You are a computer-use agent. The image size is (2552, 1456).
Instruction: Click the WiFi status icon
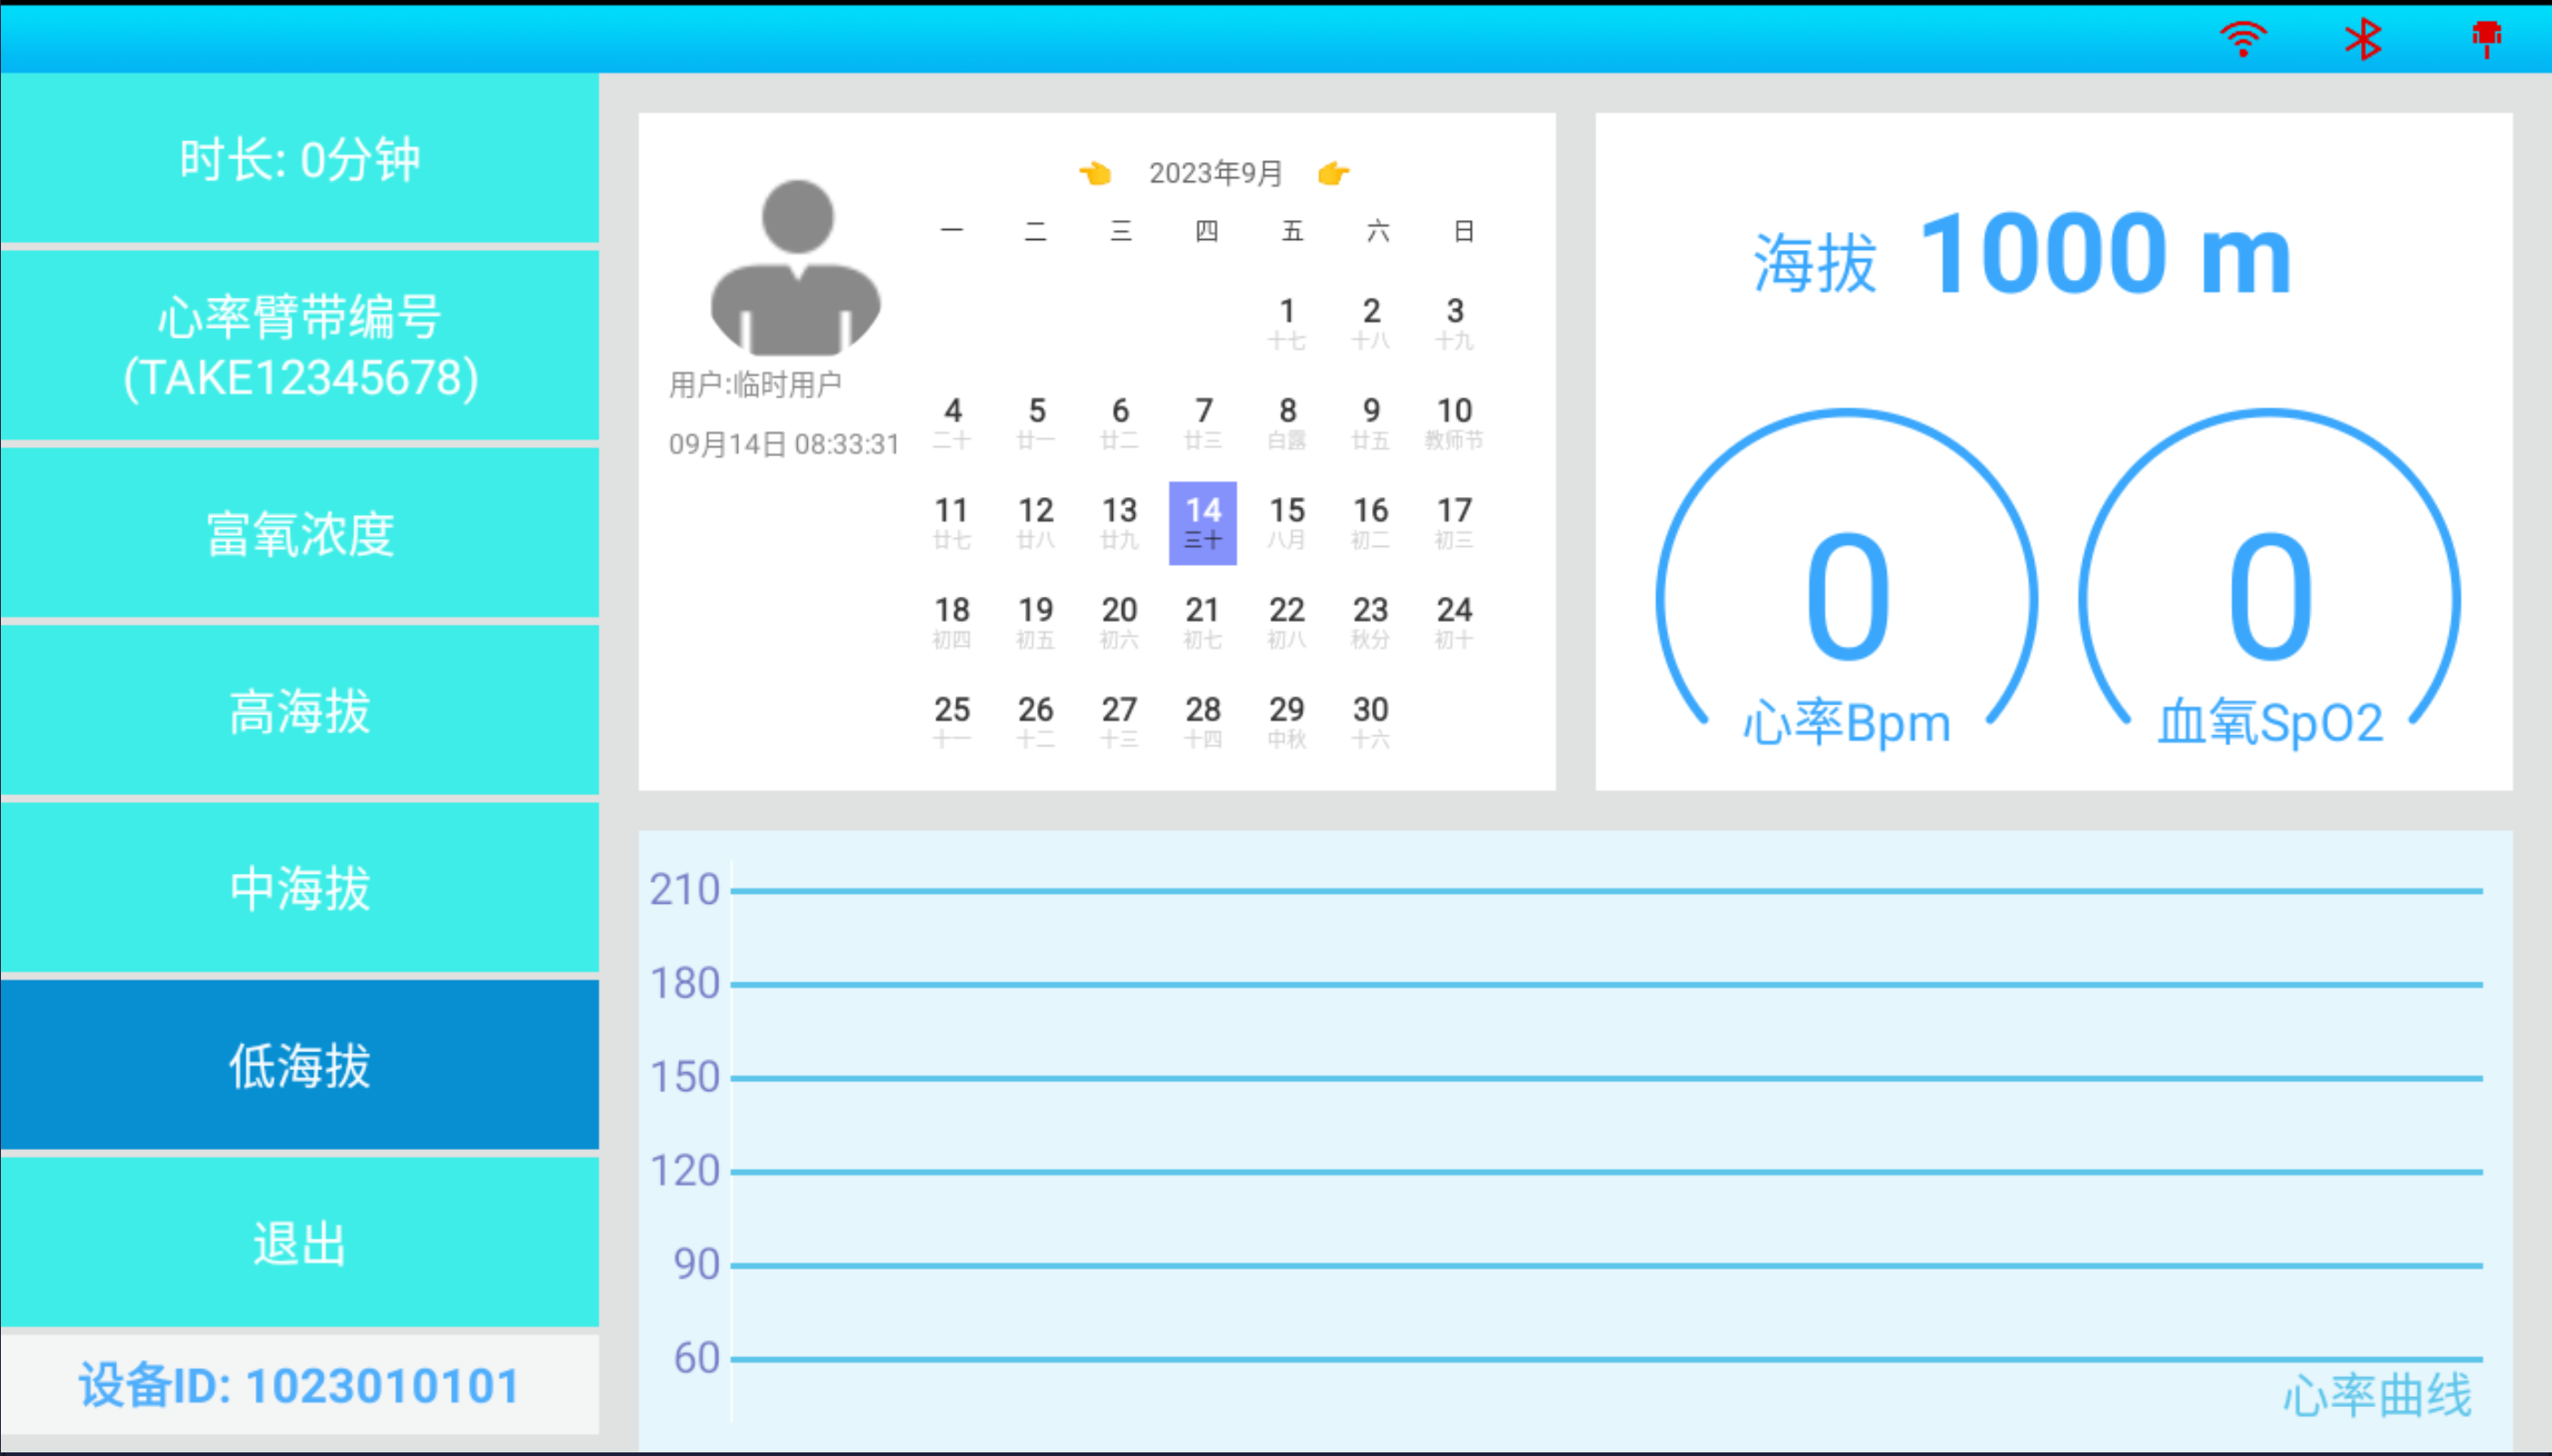click(2243, 35)
